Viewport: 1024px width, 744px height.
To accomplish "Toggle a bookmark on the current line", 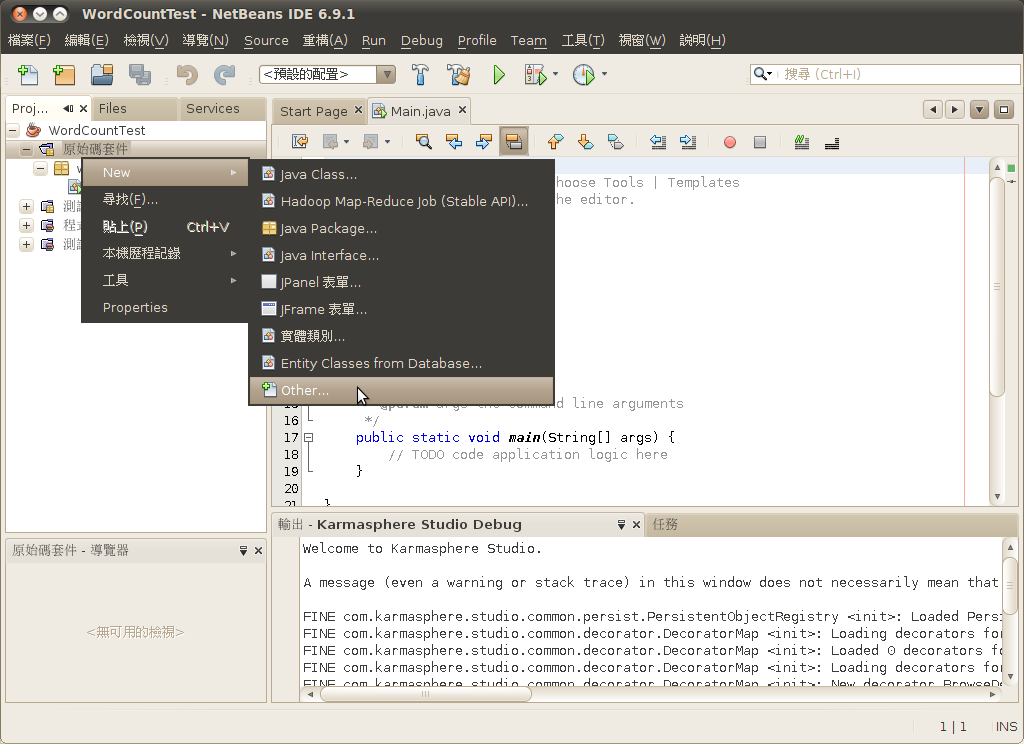I will tap(615, 141).
